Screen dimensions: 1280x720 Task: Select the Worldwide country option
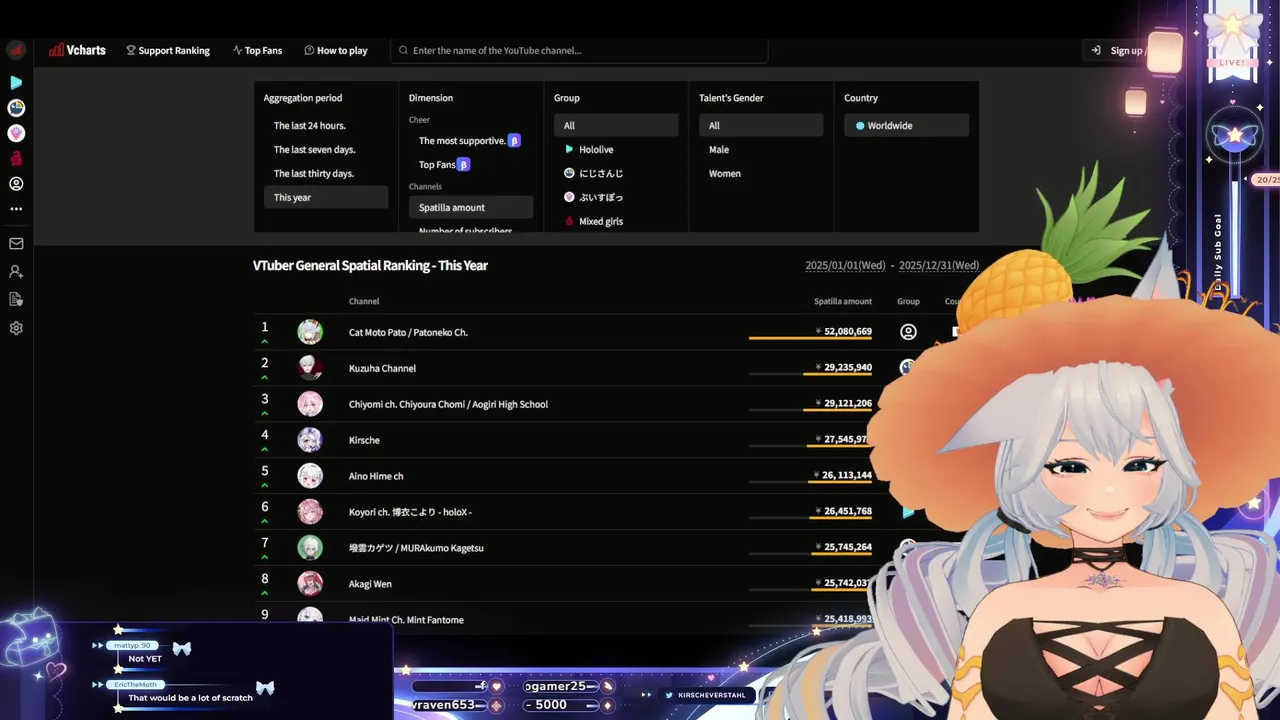pyautogui.click(x=906, y=125)
